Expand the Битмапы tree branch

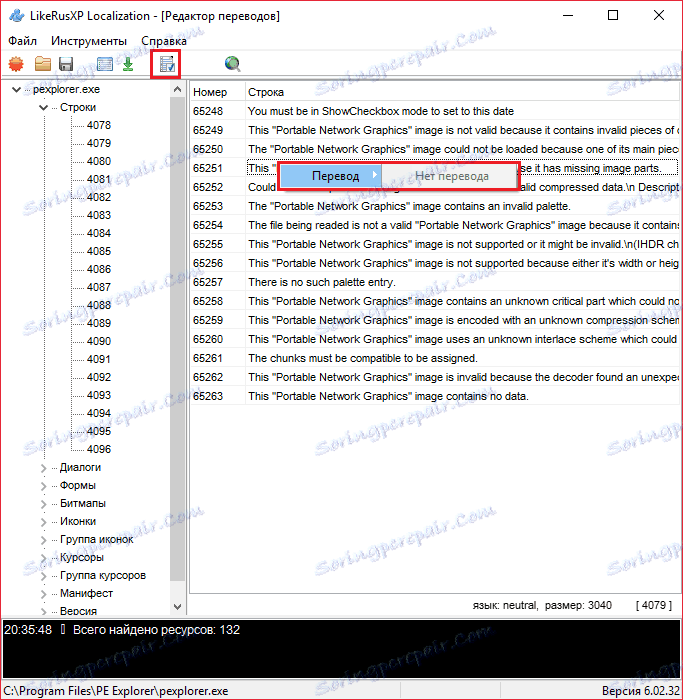tap(43, 504)
